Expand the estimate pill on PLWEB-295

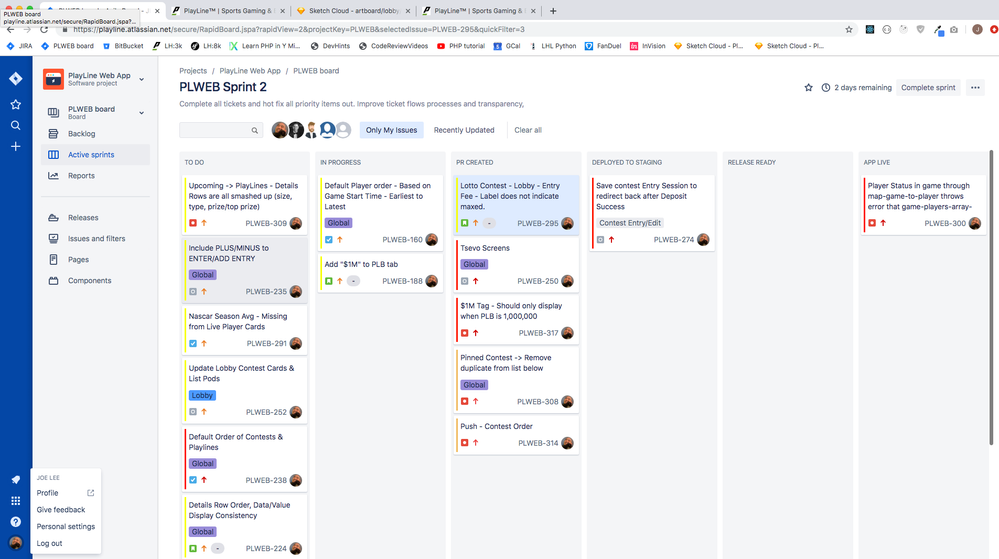pos(489,223)
